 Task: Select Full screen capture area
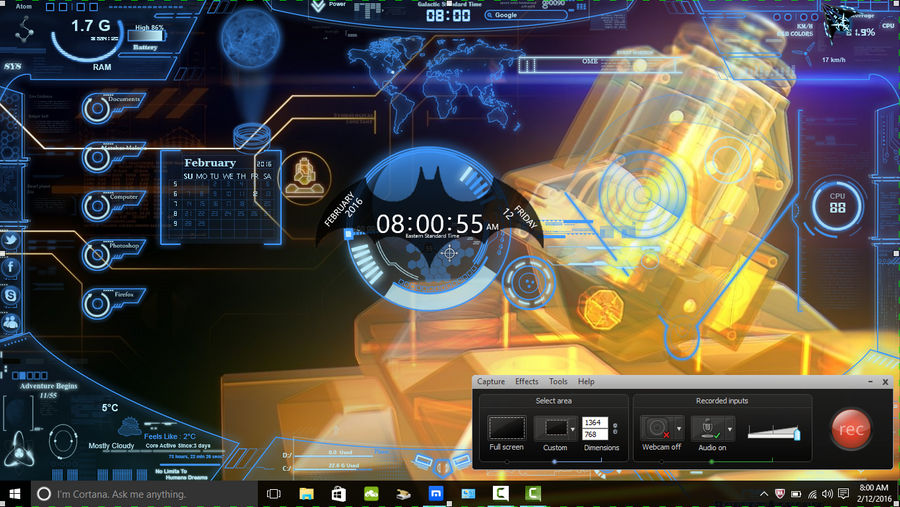click(x=507, y=428)
